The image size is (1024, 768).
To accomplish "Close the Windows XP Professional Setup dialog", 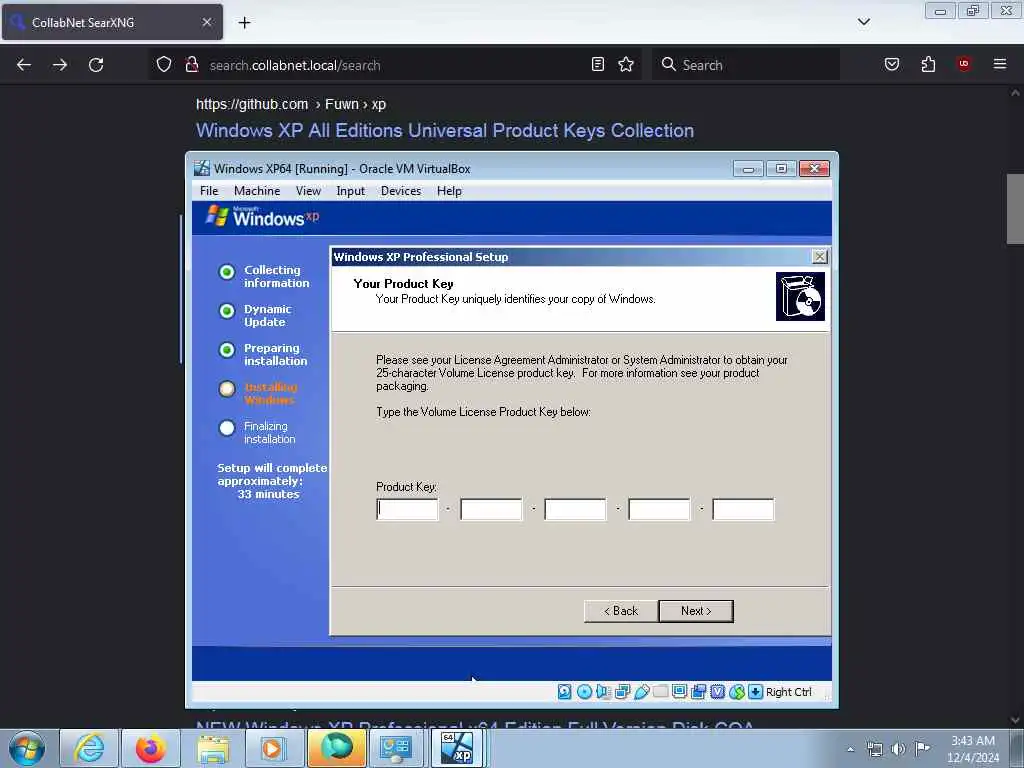I will click(x=820, y=257).
